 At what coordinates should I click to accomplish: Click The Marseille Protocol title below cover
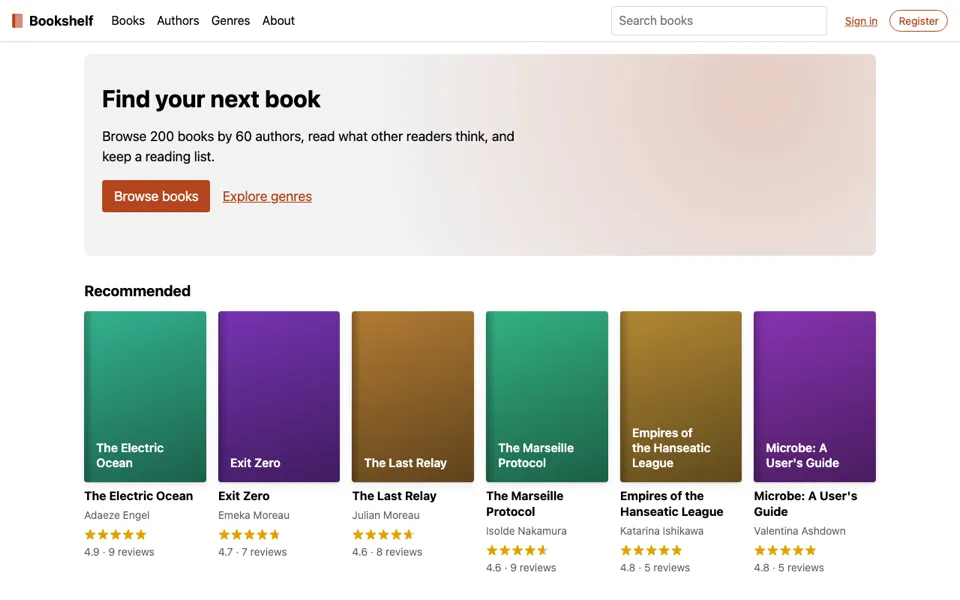coord(525,504)
